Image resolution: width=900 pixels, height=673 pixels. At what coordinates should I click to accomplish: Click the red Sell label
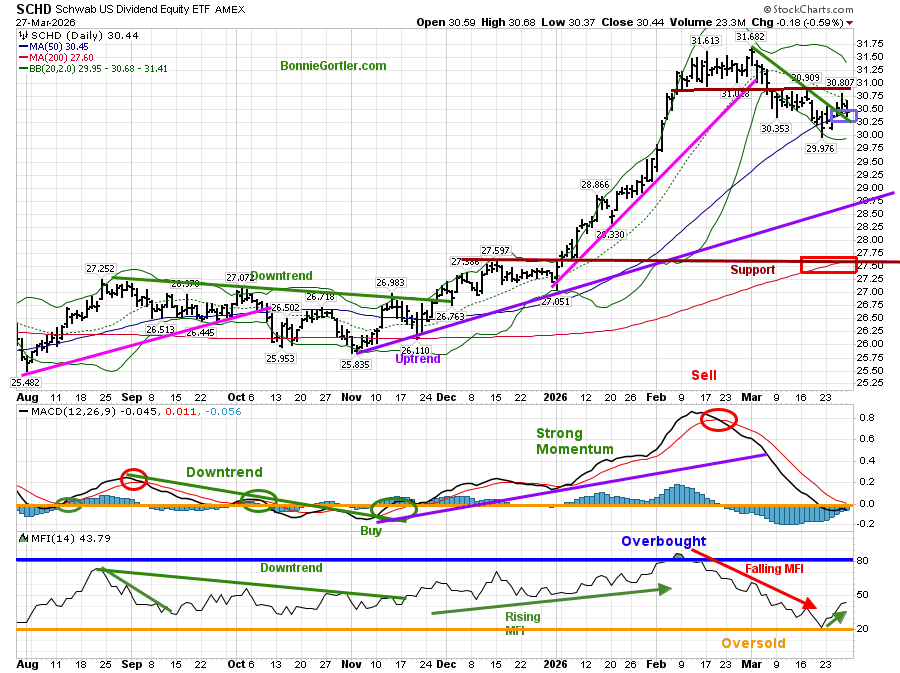[x=703, y=374]
